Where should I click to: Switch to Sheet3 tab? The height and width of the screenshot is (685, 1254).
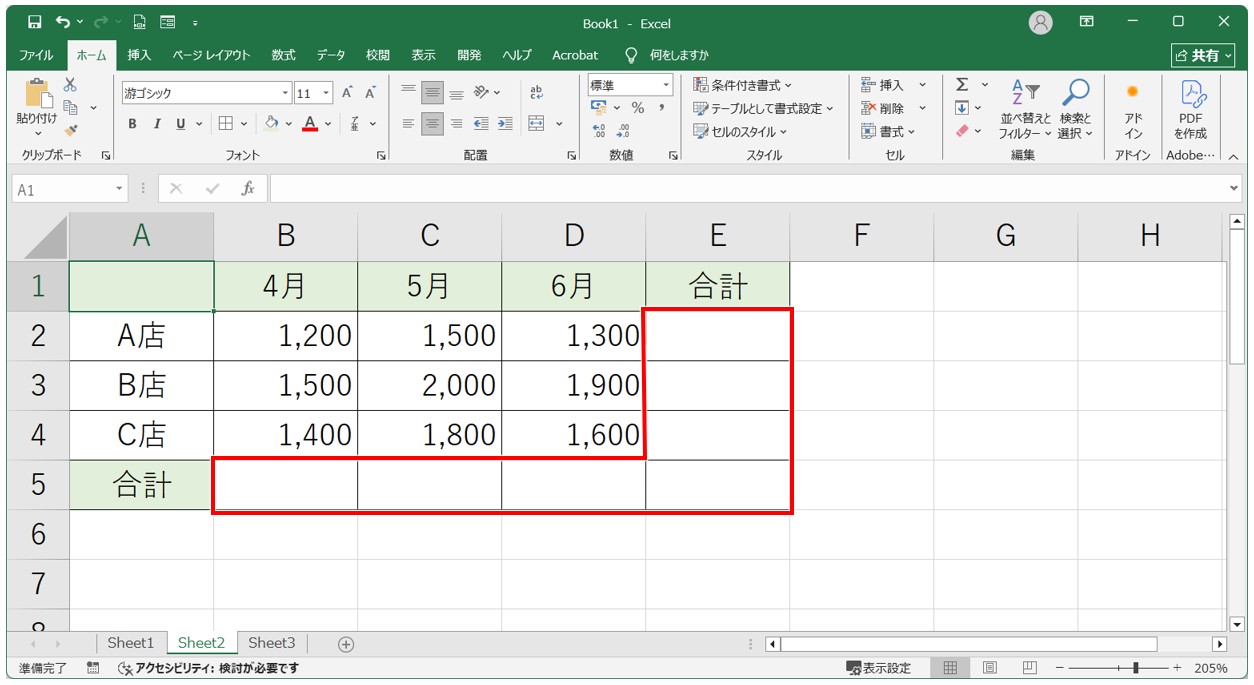click(x=272, y=643)
